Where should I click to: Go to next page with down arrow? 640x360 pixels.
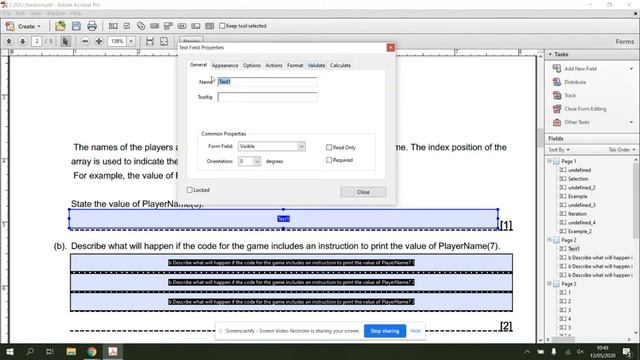point(22,41)
